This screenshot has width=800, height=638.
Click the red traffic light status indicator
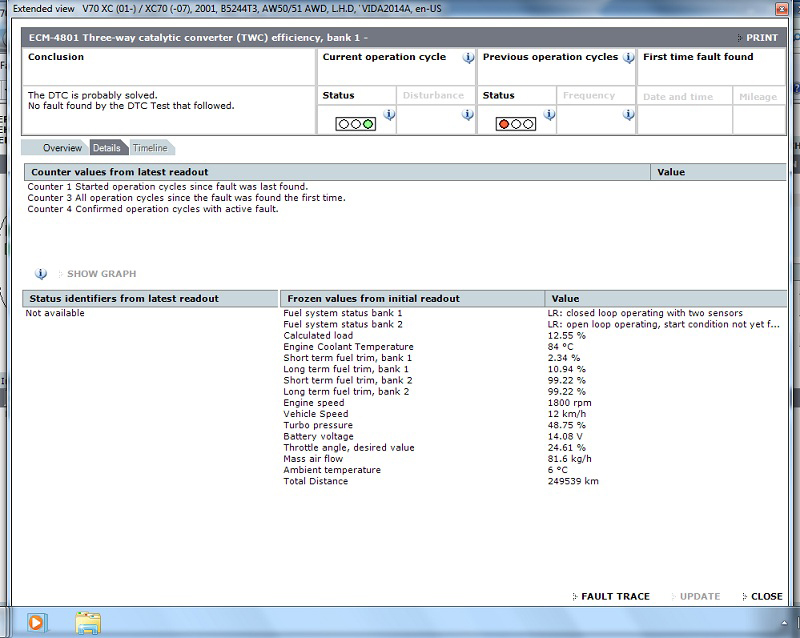coord(516,124)
